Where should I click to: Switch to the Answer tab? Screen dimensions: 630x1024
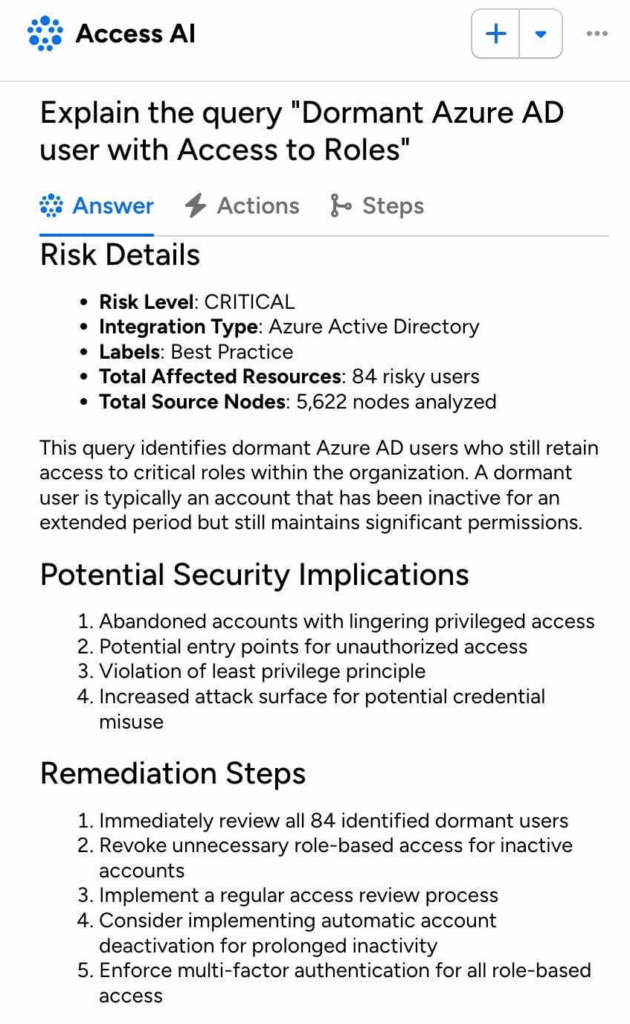coord(112,206)
